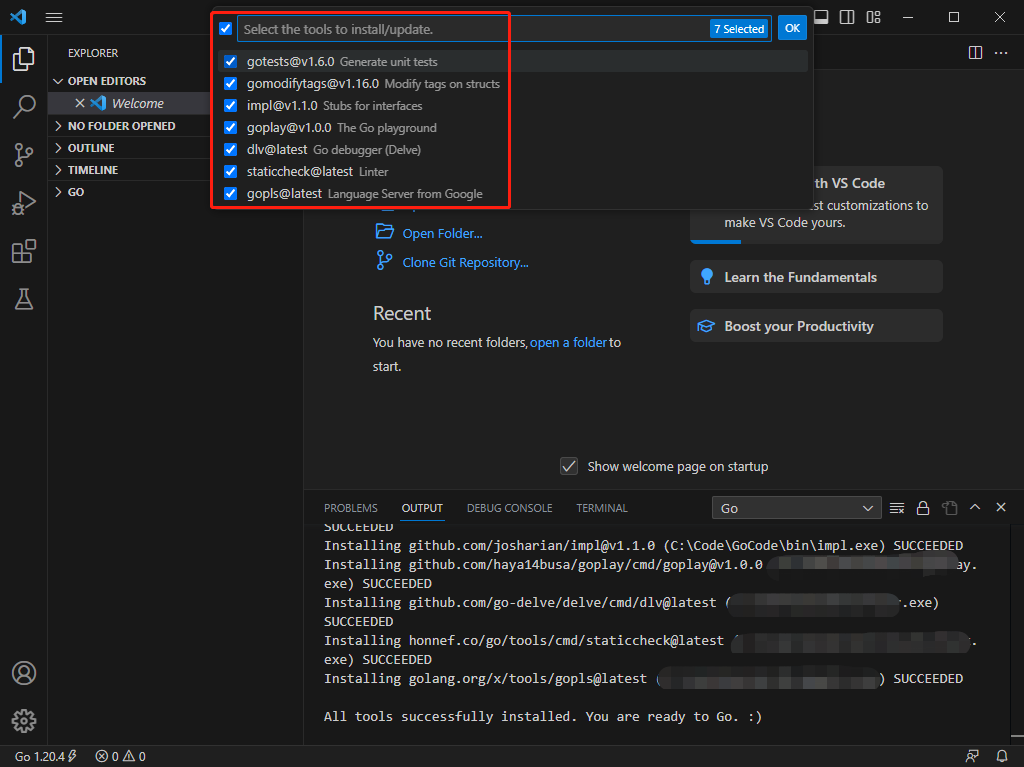Screen dimensions: 1024x767
Task: Toggle panel layout icon in title bar
Action: coord(822,17)
